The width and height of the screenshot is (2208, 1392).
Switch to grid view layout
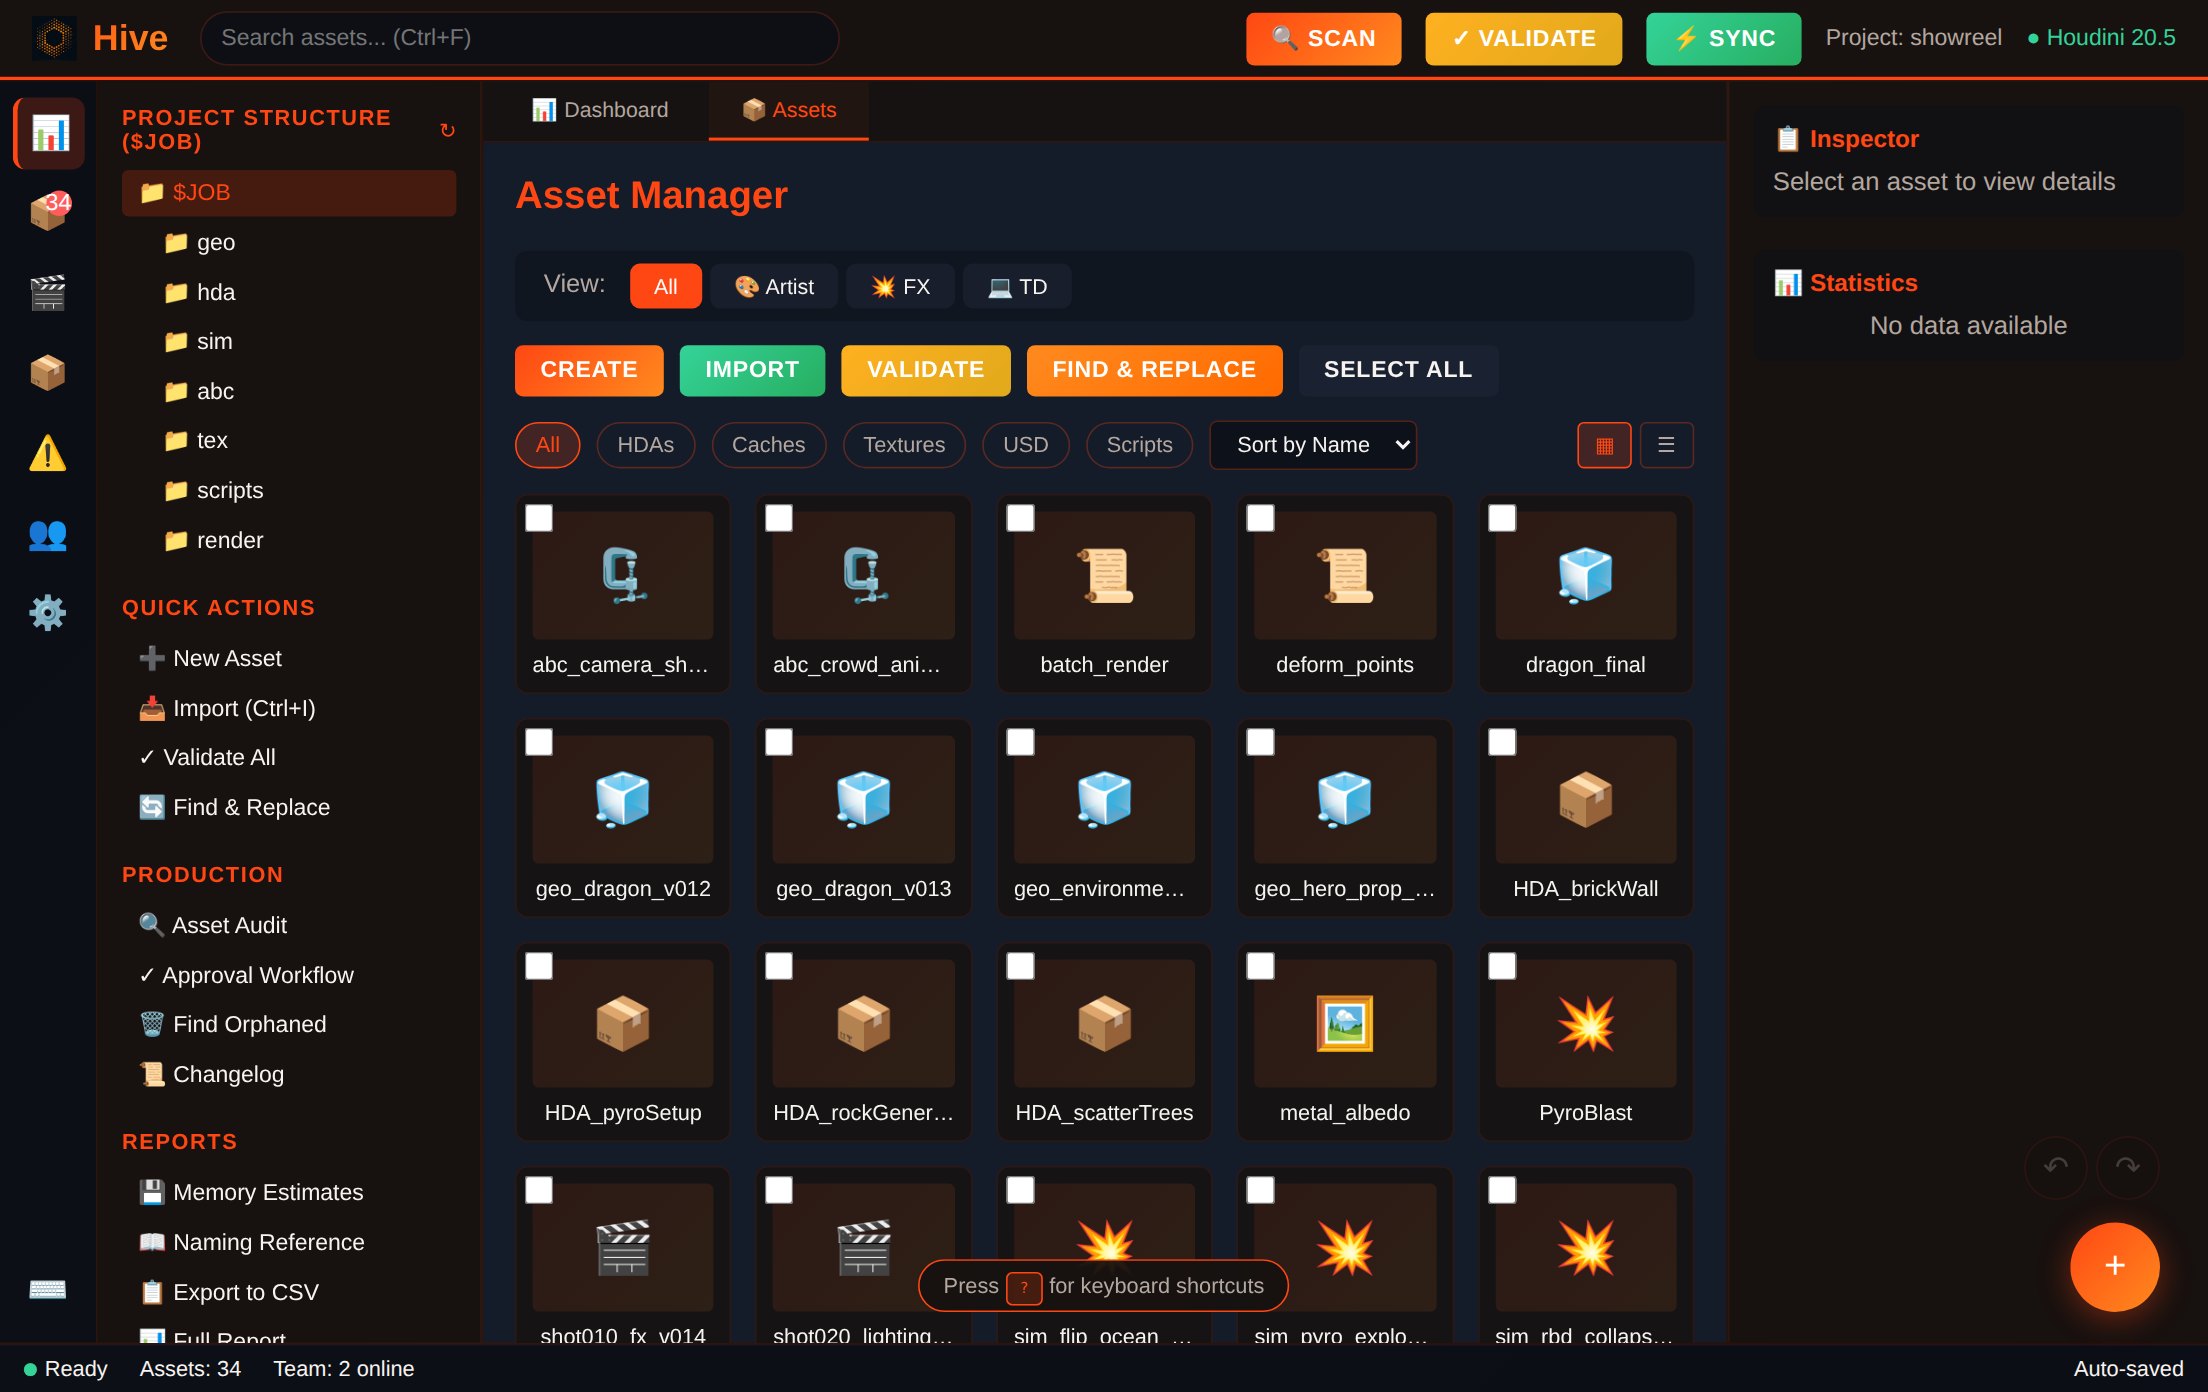pyautogui.click(x=1604, y=445)
